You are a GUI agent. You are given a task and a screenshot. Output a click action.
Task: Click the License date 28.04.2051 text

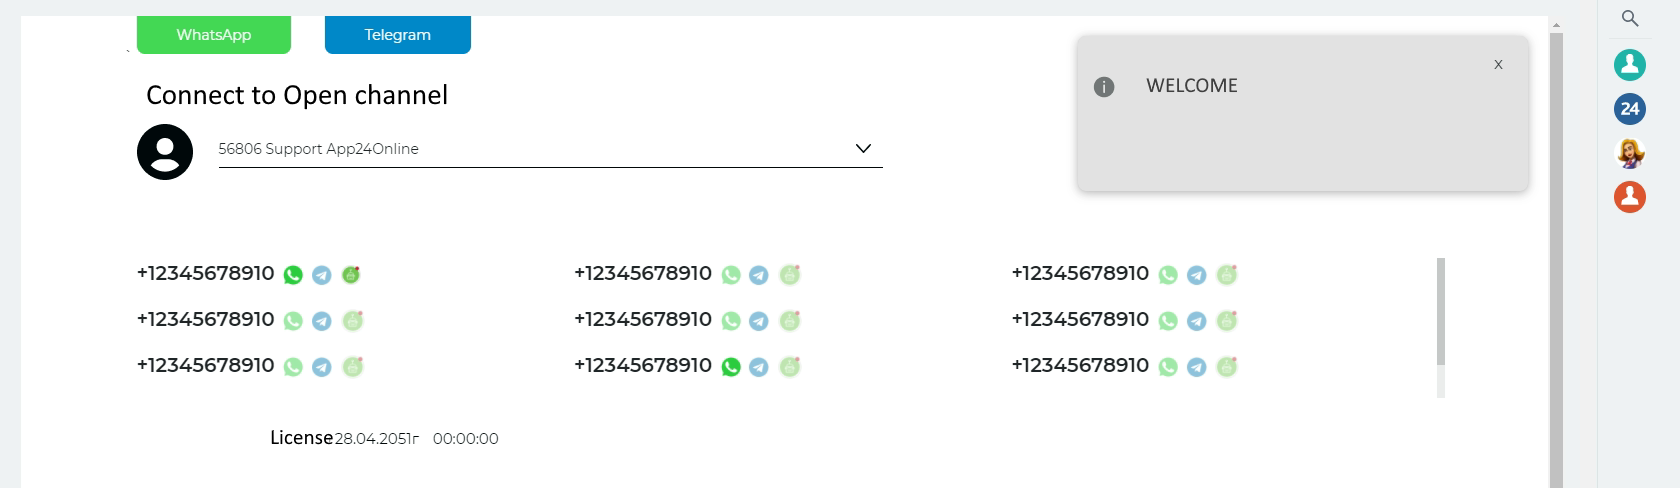tap(376, 439)
